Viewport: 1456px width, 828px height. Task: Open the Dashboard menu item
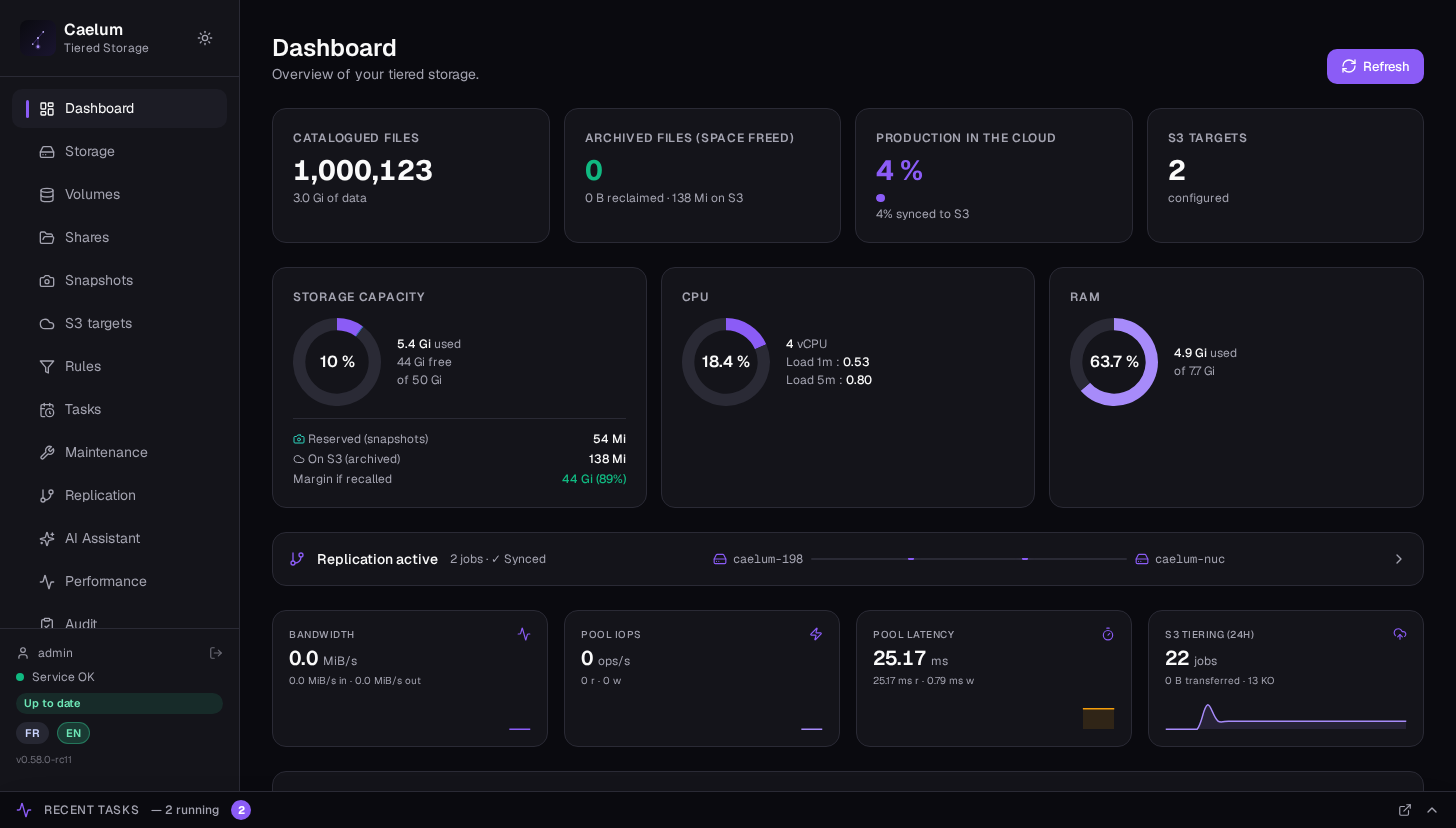120,108
